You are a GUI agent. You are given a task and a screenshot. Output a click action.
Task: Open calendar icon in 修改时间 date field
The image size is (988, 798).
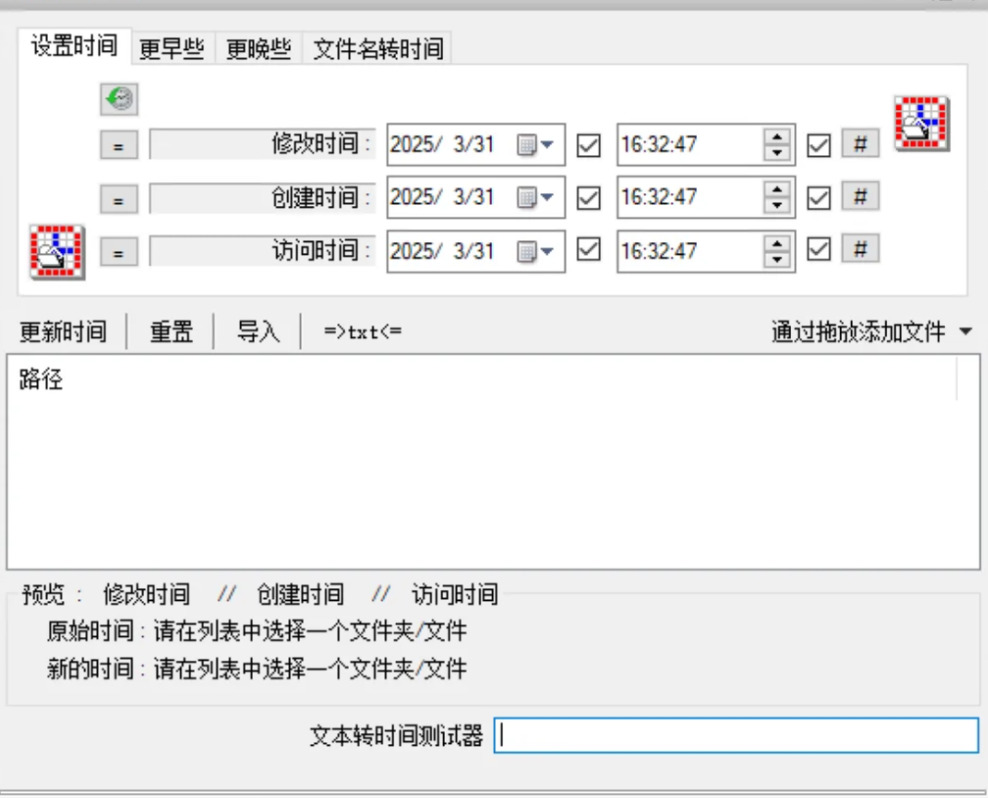pos(535,145)
